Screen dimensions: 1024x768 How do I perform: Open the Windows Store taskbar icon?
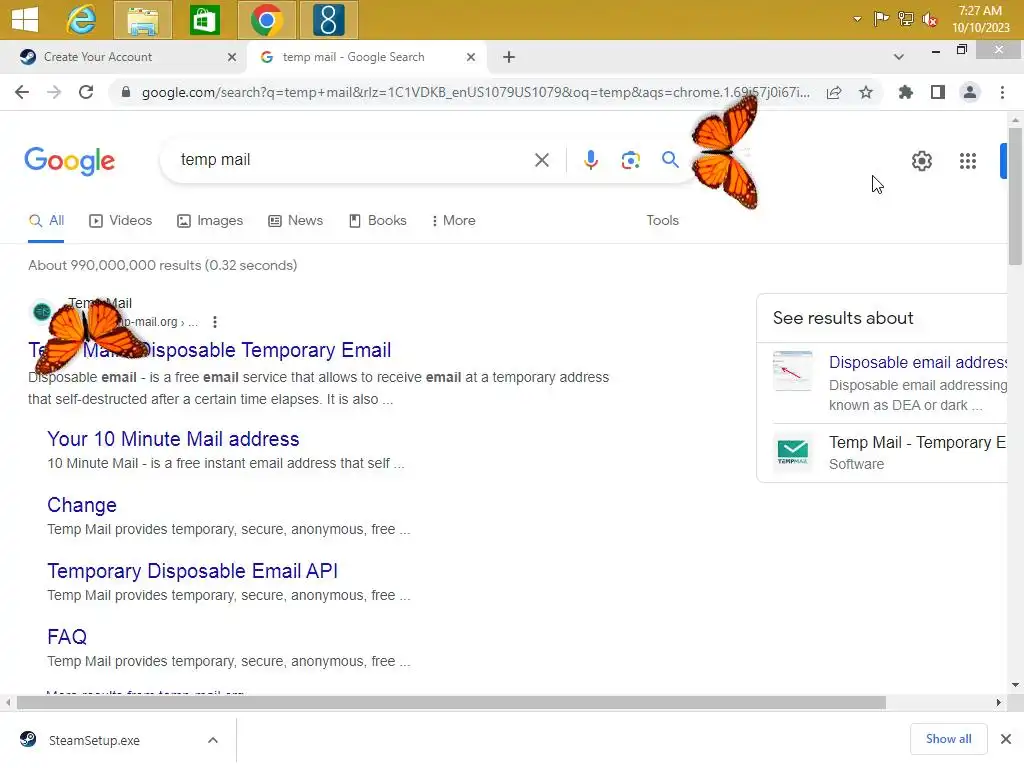[x=204, y=20]
